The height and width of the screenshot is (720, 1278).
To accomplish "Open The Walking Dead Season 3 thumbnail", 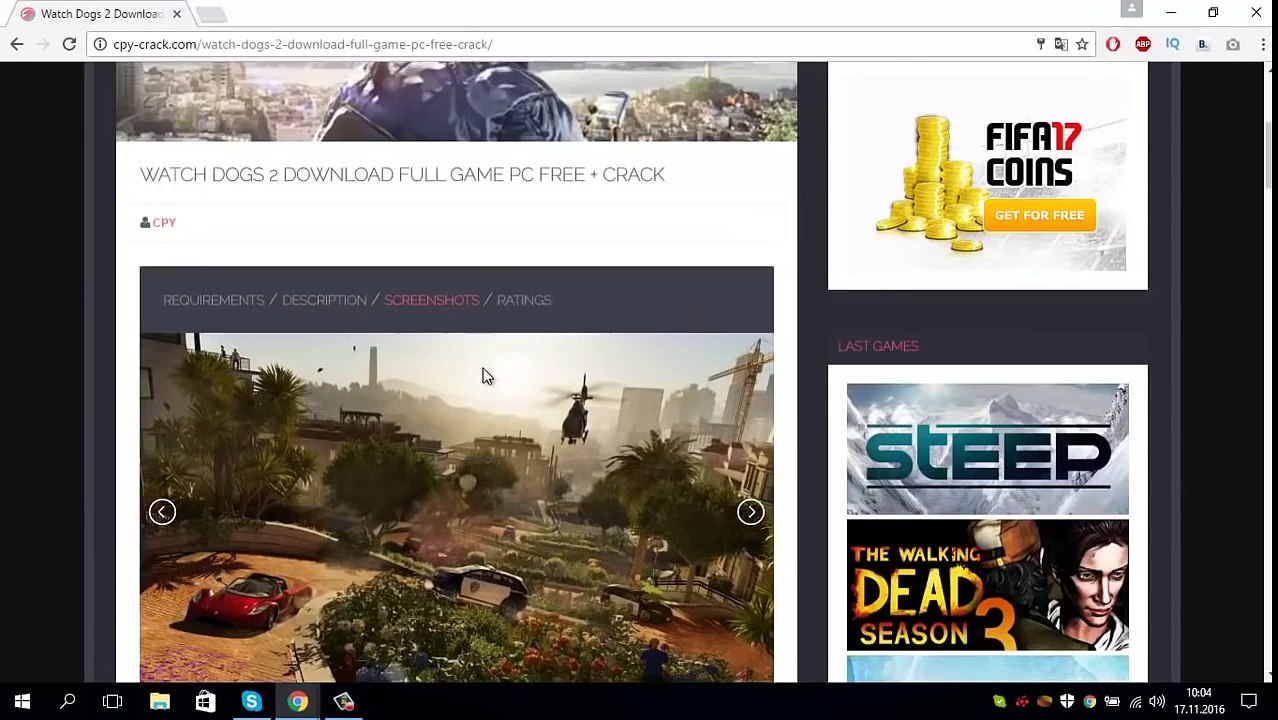I will pyautogui.click(x=988, y=585).
